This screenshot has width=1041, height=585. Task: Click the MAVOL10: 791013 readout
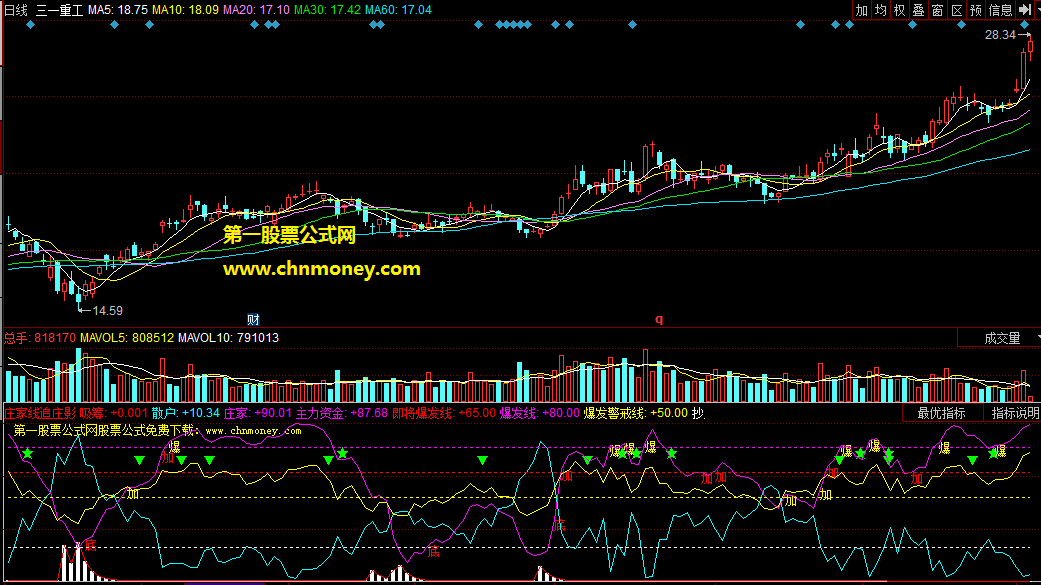coord(228,338)
